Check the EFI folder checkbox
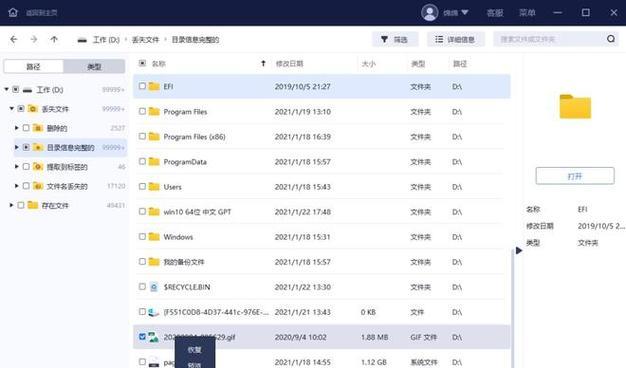 point(142,86)
